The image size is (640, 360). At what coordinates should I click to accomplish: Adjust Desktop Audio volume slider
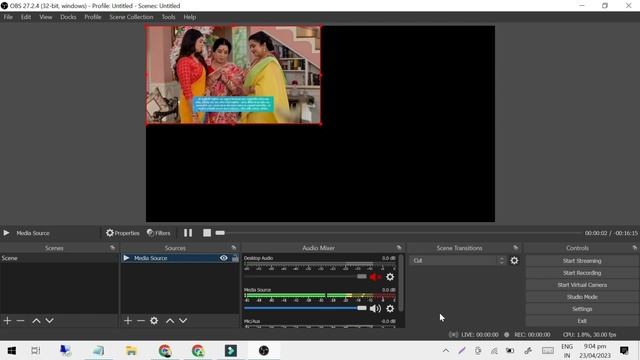point(305,277)
